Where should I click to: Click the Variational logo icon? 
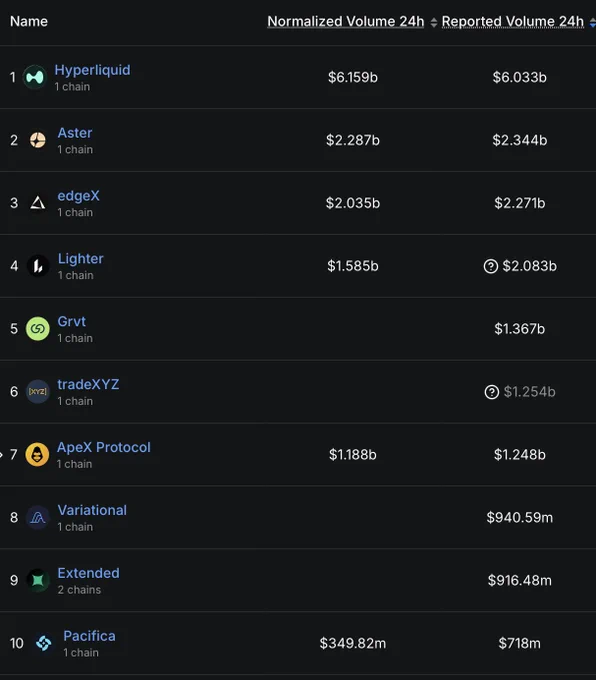[x=38, y=517]
